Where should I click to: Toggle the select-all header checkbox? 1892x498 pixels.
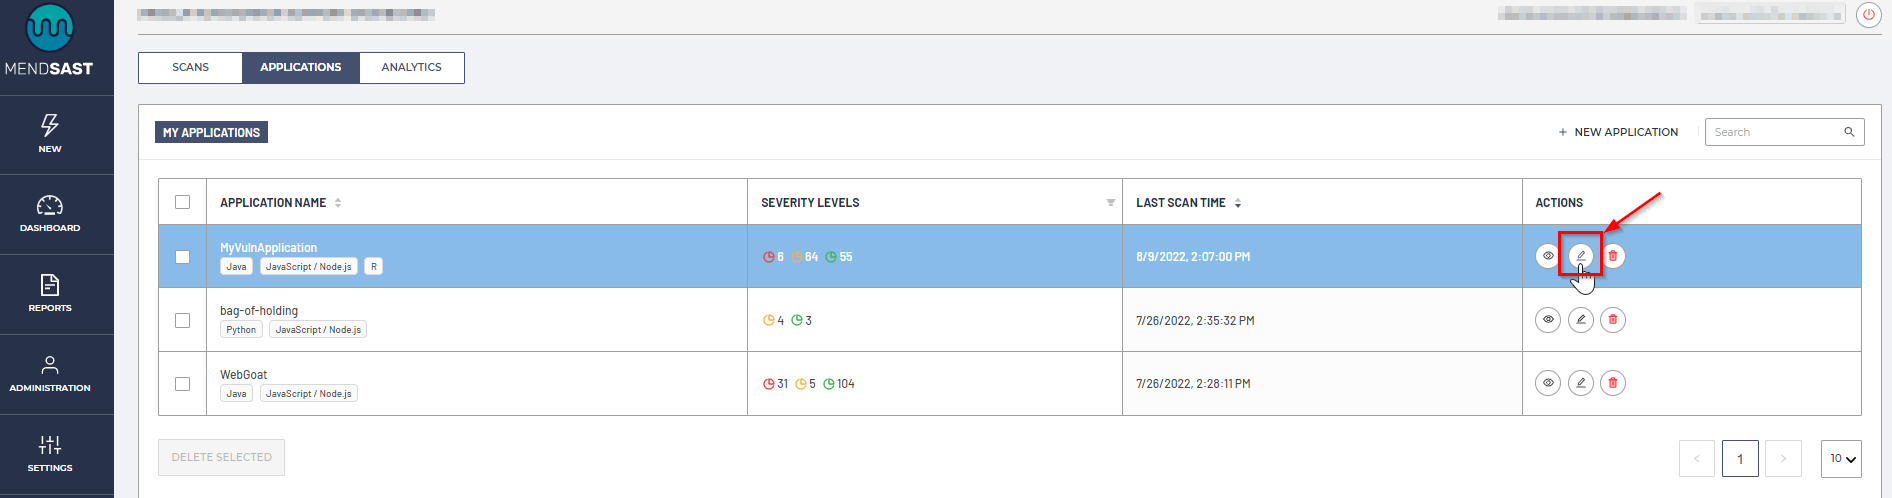click(x=182, y=202)
